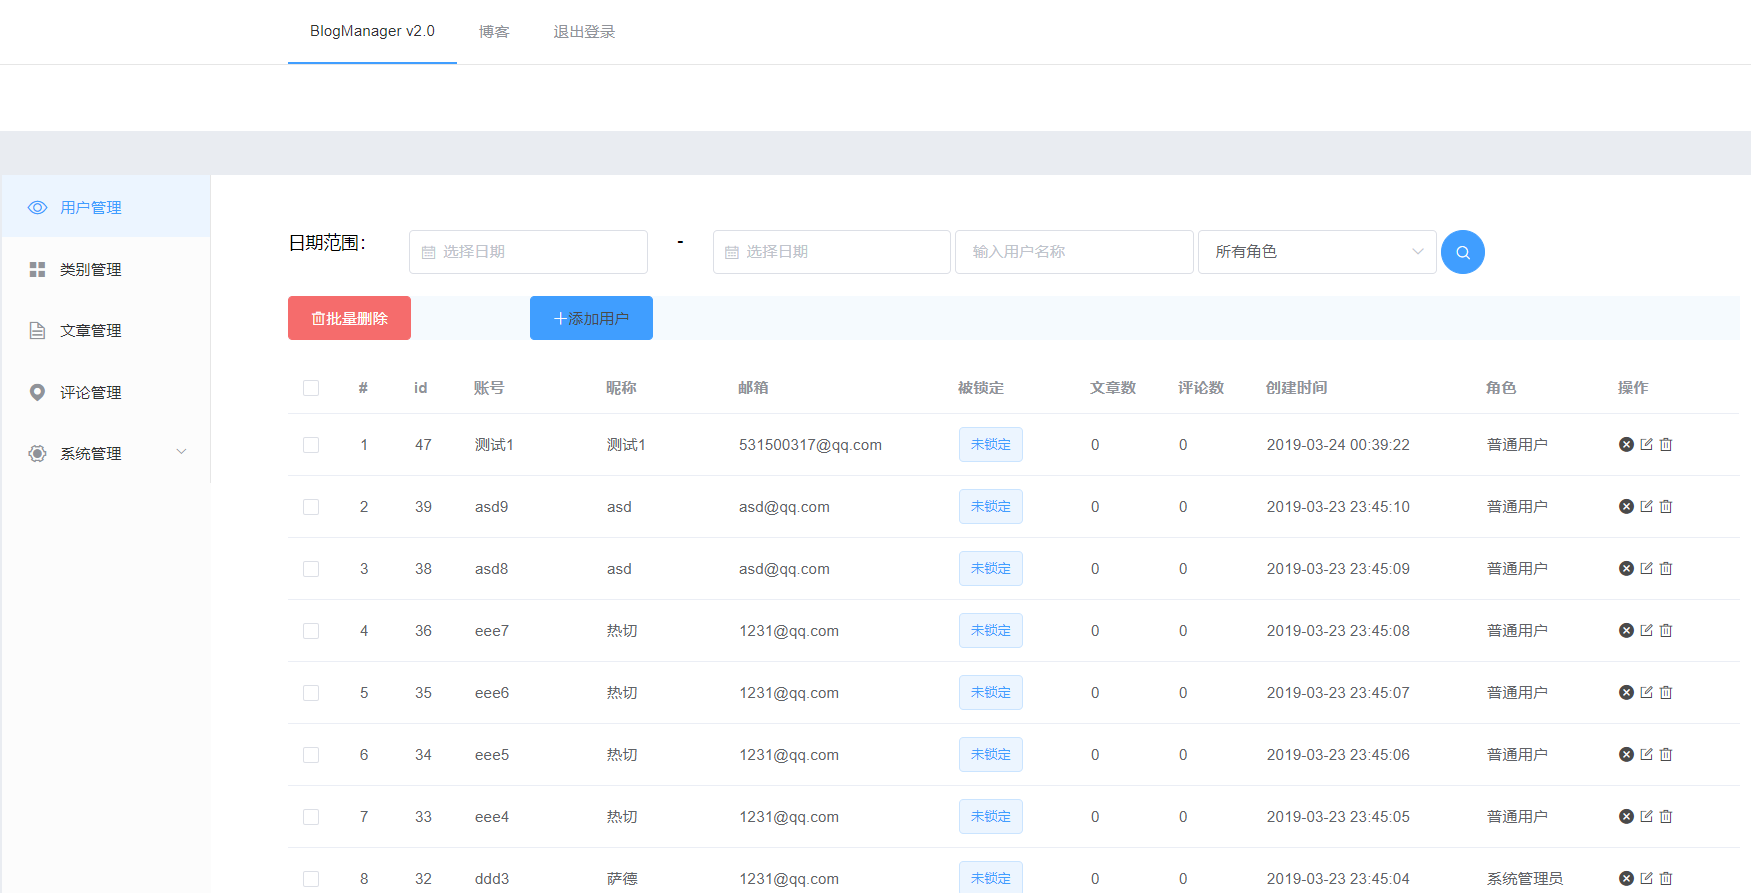Screen dimensions: 1751x893
Task: Click the 邮箱 column header
Action: coord(753,388)
